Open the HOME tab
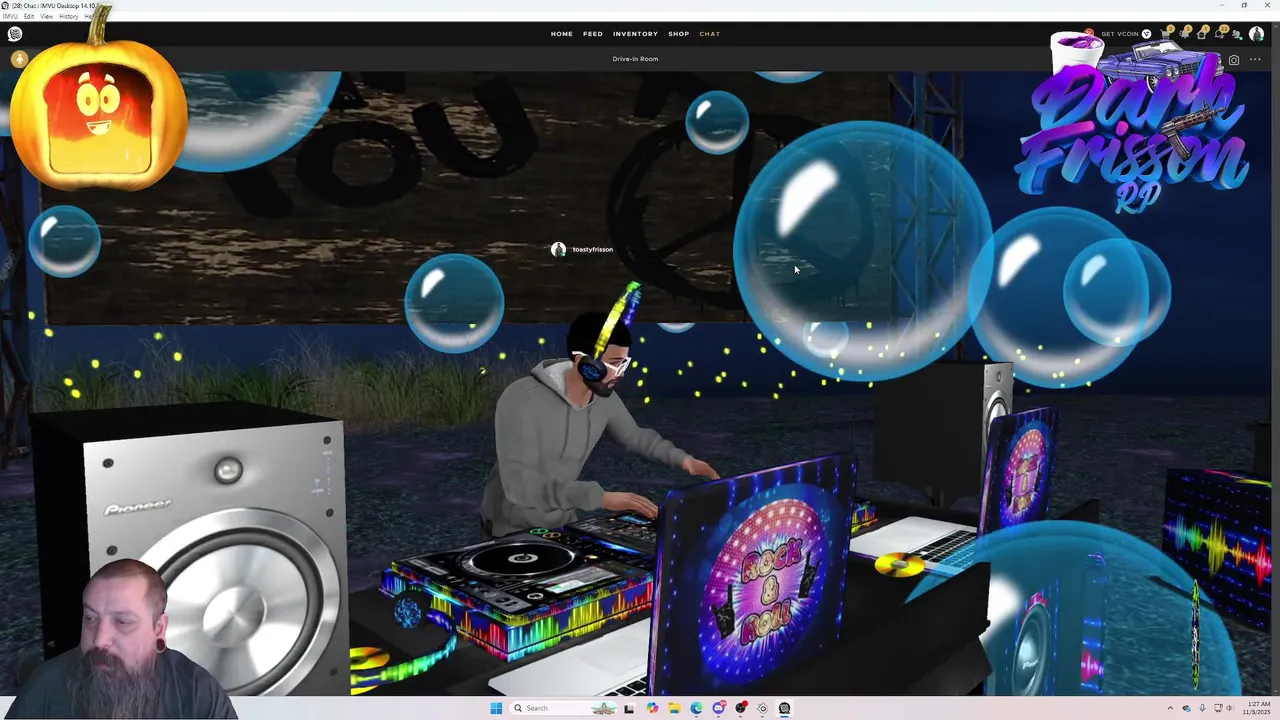 (561, 34)
